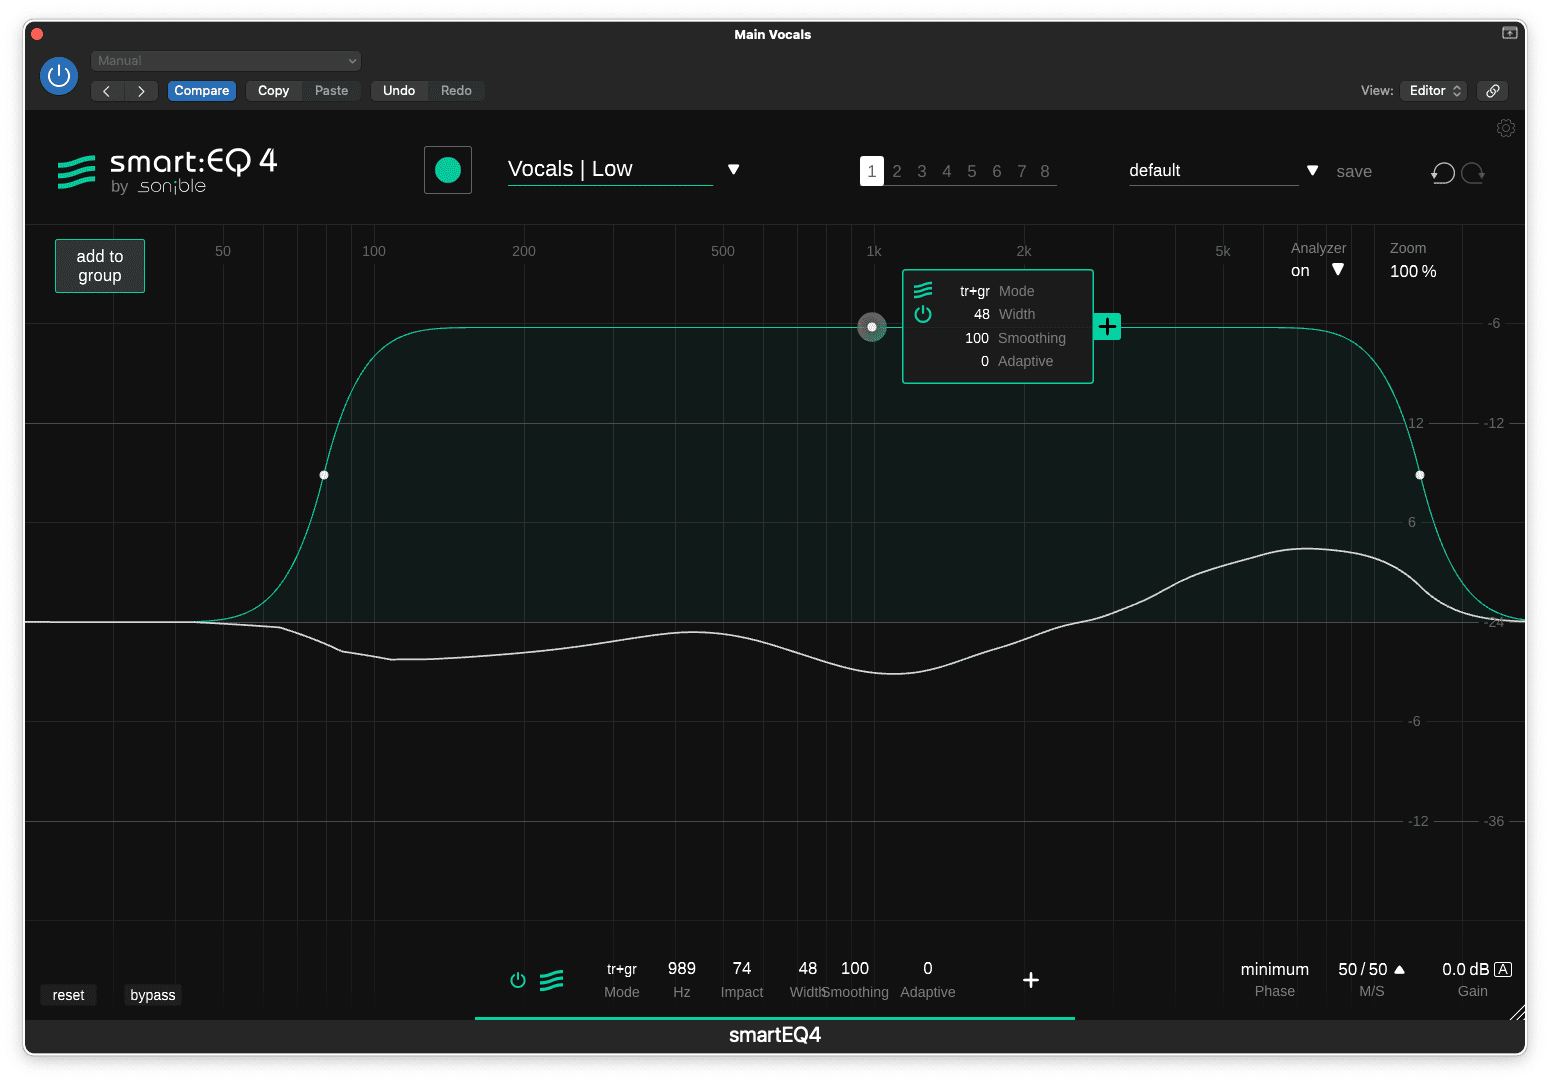Click the green plus button beside popup
The width and height of the screenshot is (1550, 1083).
(x=1107, y=326)
